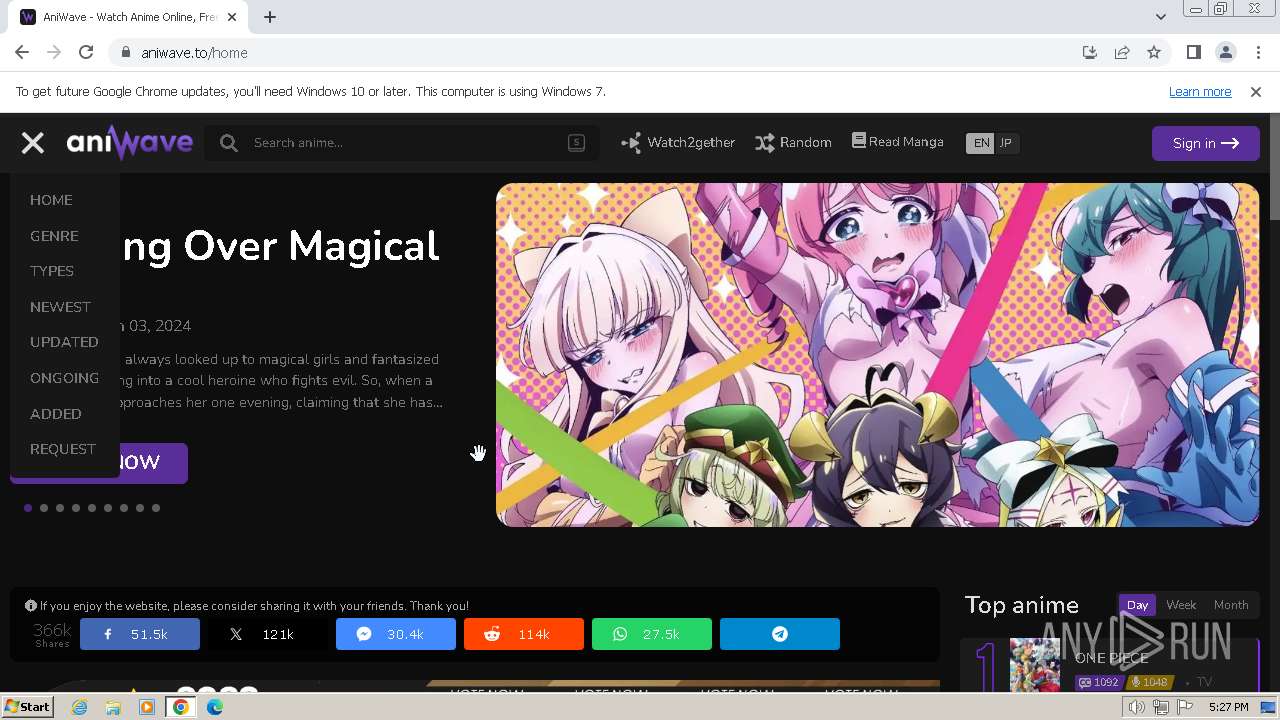
Task: Click the taskbar clock 5:27 PM
Action: click(1228, 707)
